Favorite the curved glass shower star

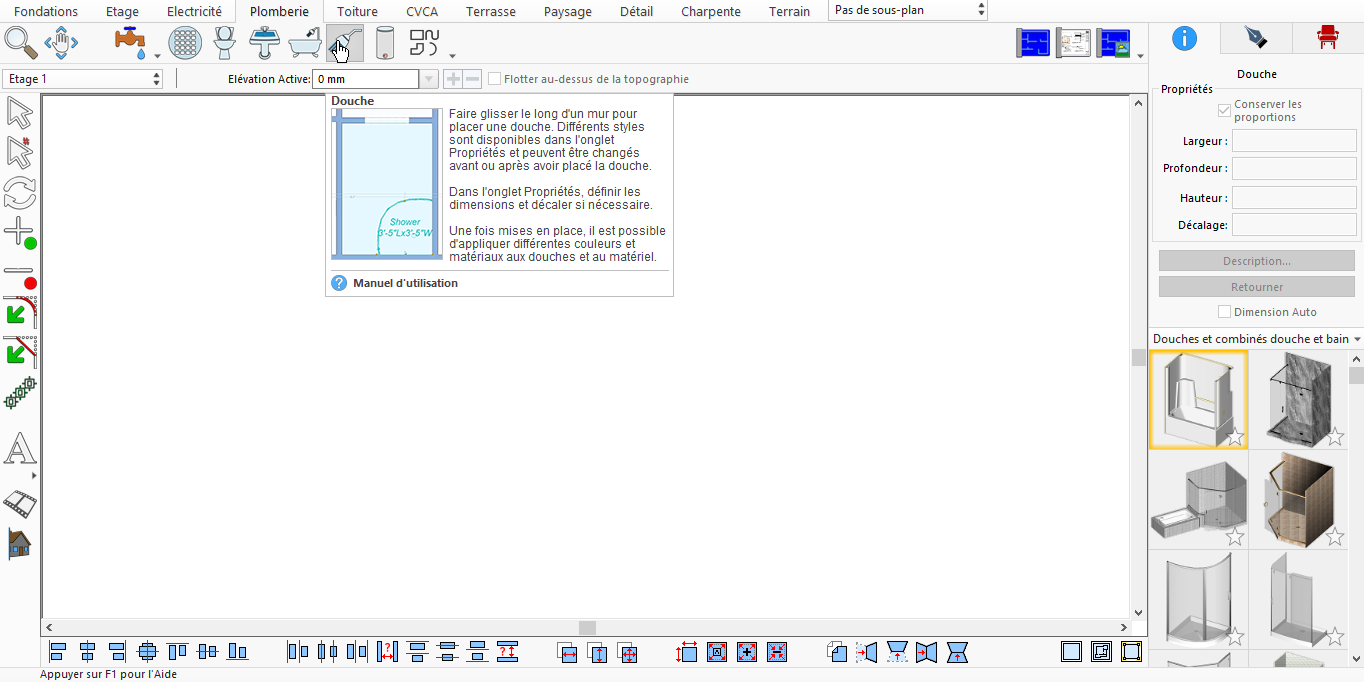(x=1235, y=637)
